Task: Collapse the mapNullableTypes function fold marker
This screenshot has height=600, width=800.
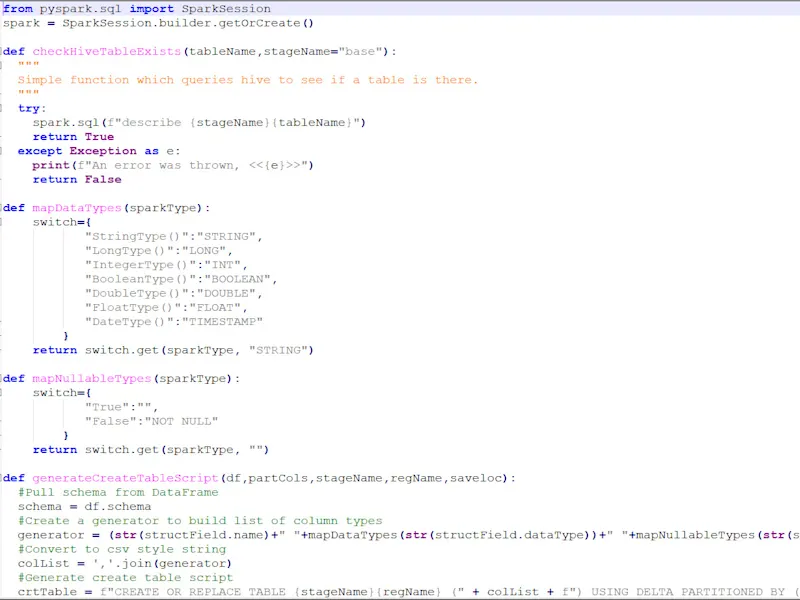Action: (x=2, y=379)
